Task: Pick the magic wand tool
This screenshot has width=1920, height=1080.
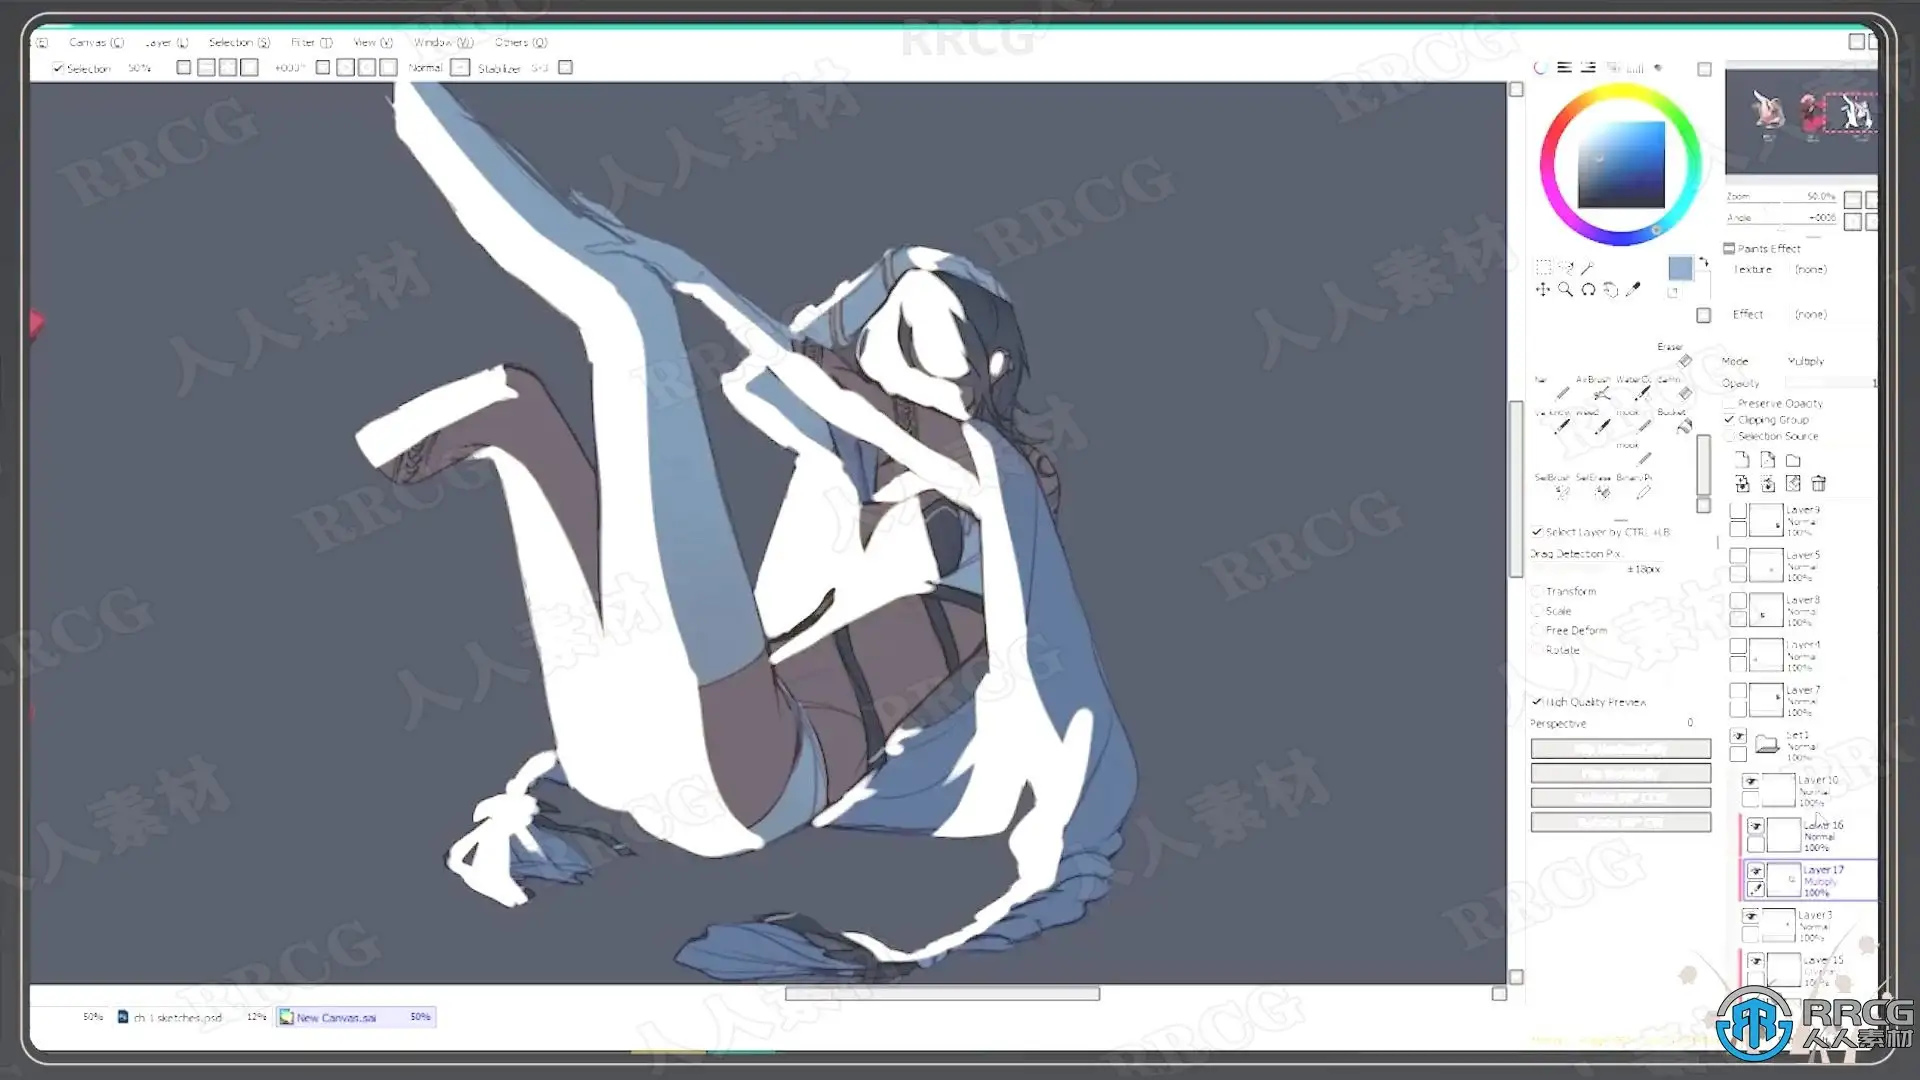Action: (1588, 267)
